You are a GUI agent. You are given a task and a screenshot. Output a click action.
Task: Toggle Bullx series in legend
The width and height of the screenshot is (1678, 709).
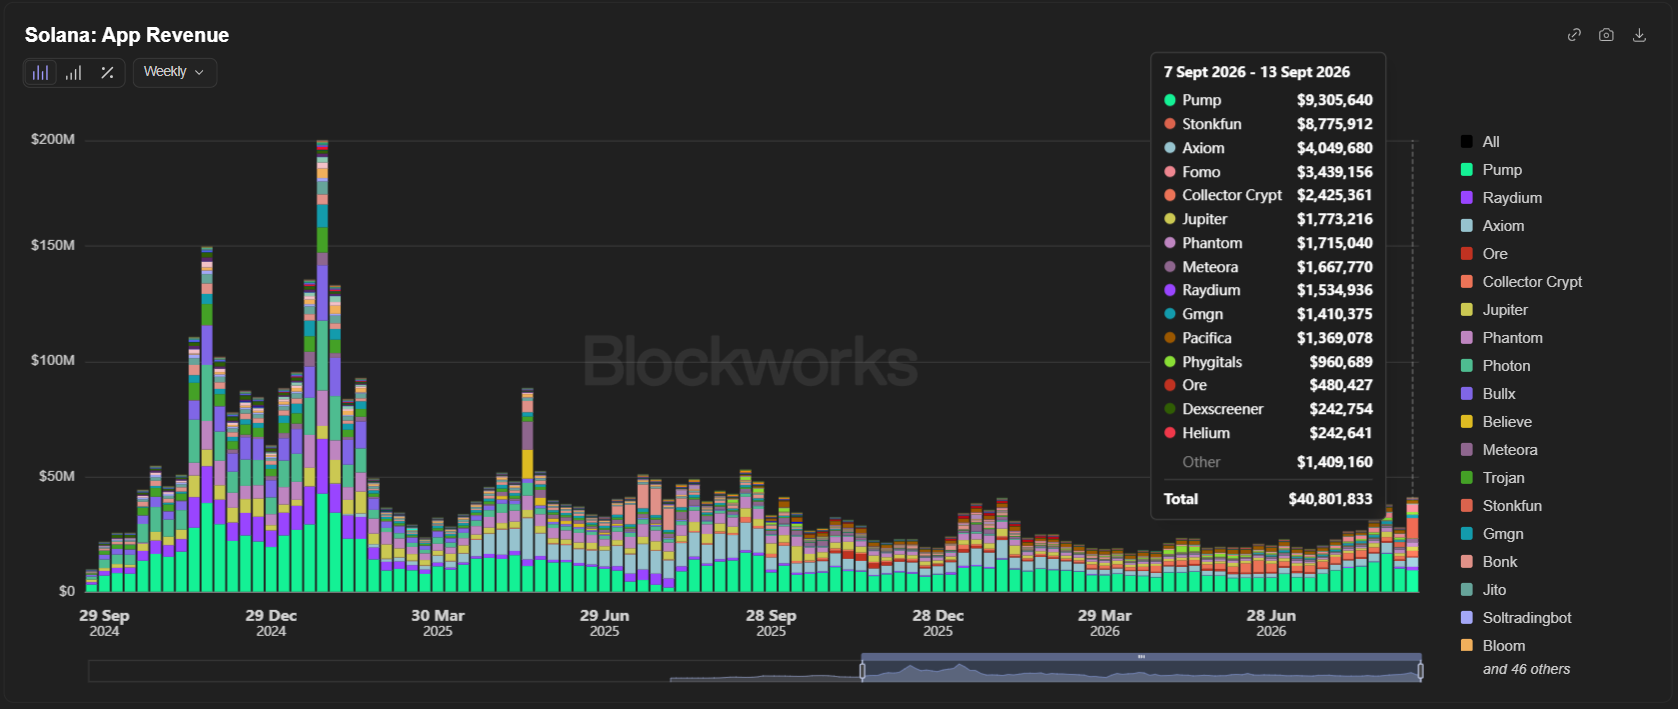1488,394
